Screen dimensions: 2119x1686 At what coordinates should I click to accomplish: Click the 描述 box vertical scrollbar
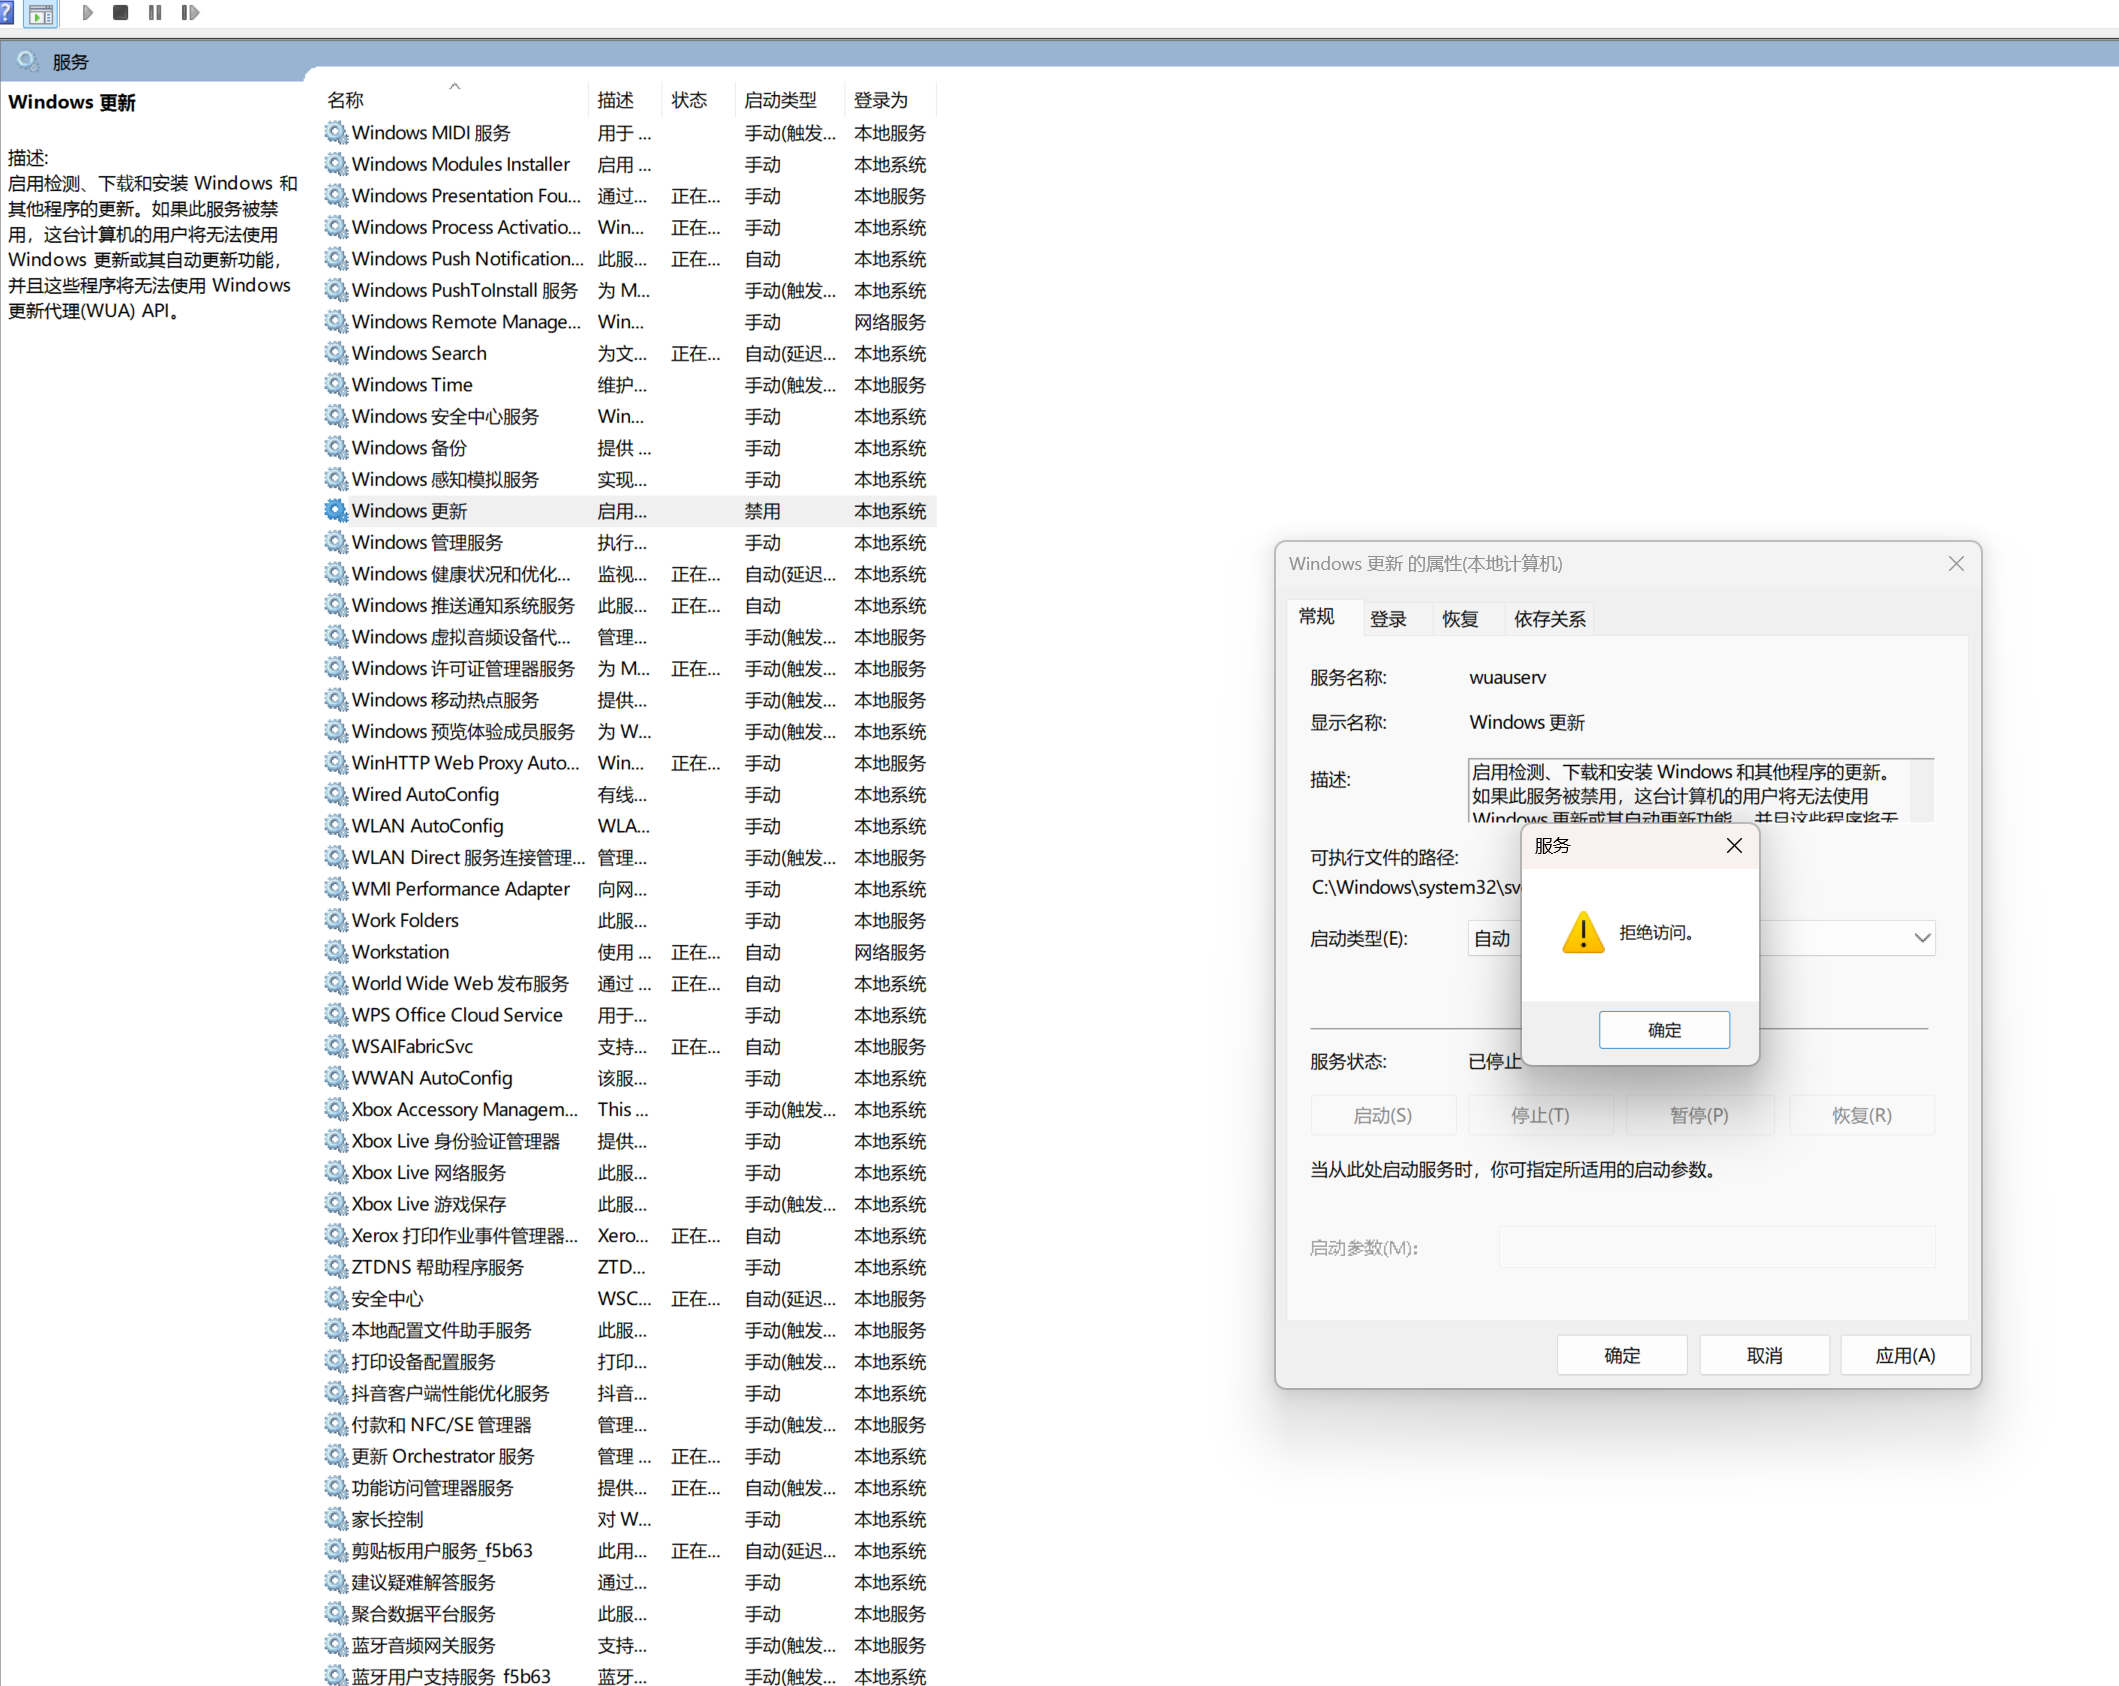coord(1922,791)
